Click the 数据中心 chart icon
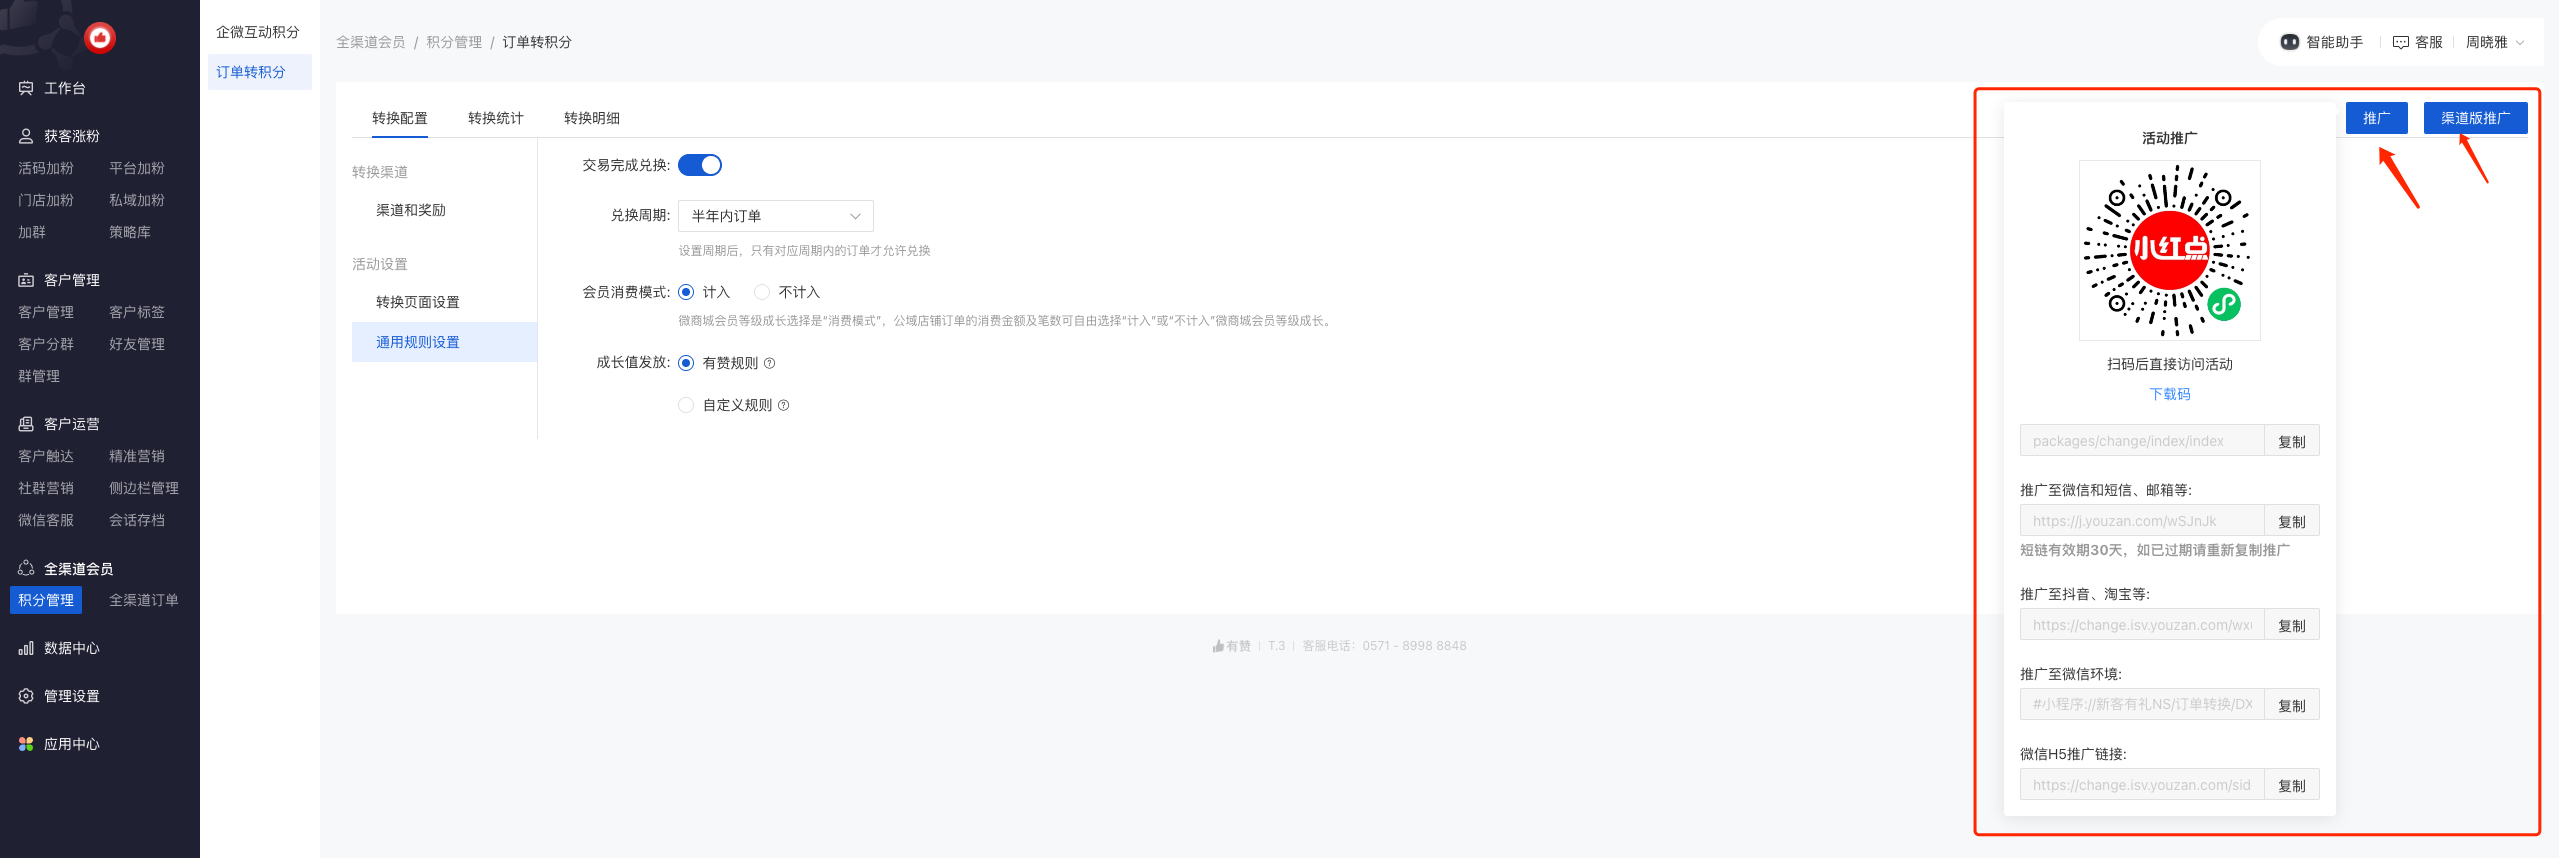Image resolution: width=2559 pixels, height=858 pixels. 26,648
